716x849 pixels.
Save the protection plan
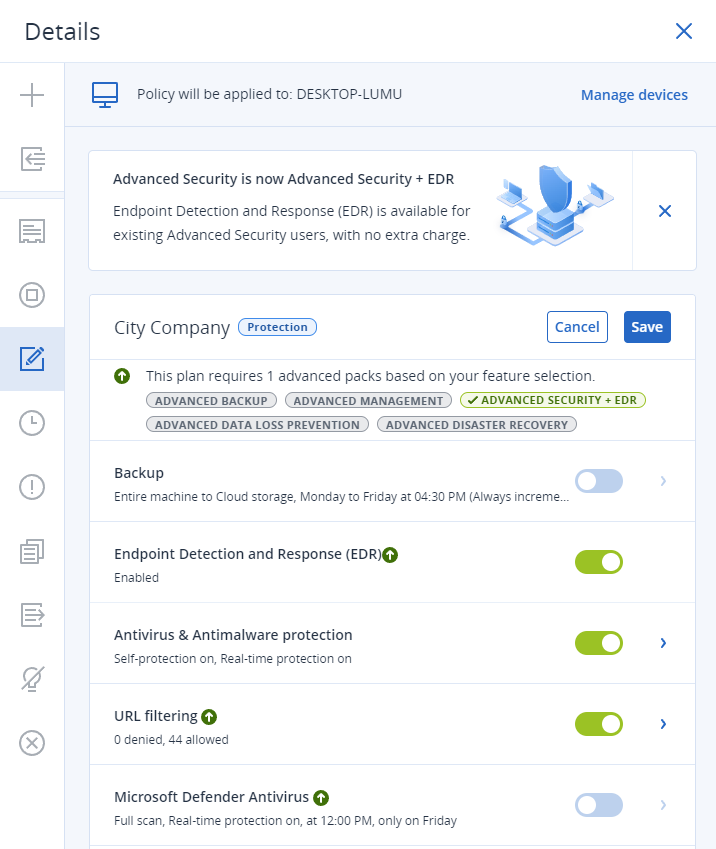[x=647, y=327]
